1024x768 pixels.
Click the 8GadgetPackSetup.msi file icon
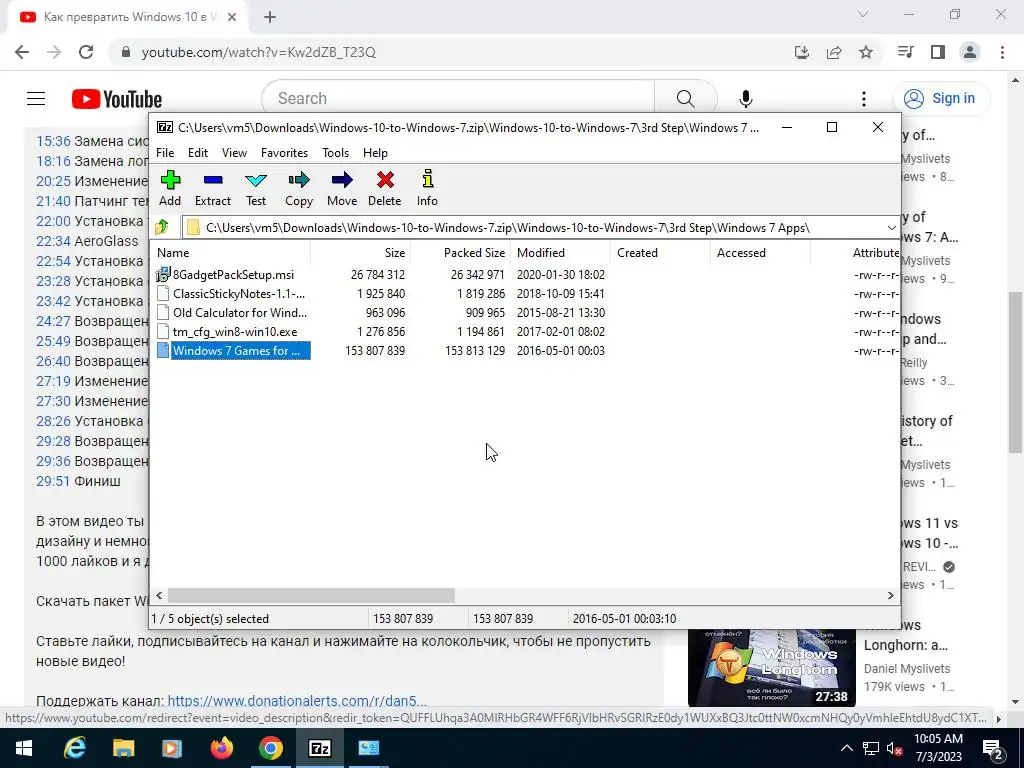coord(163,275)
